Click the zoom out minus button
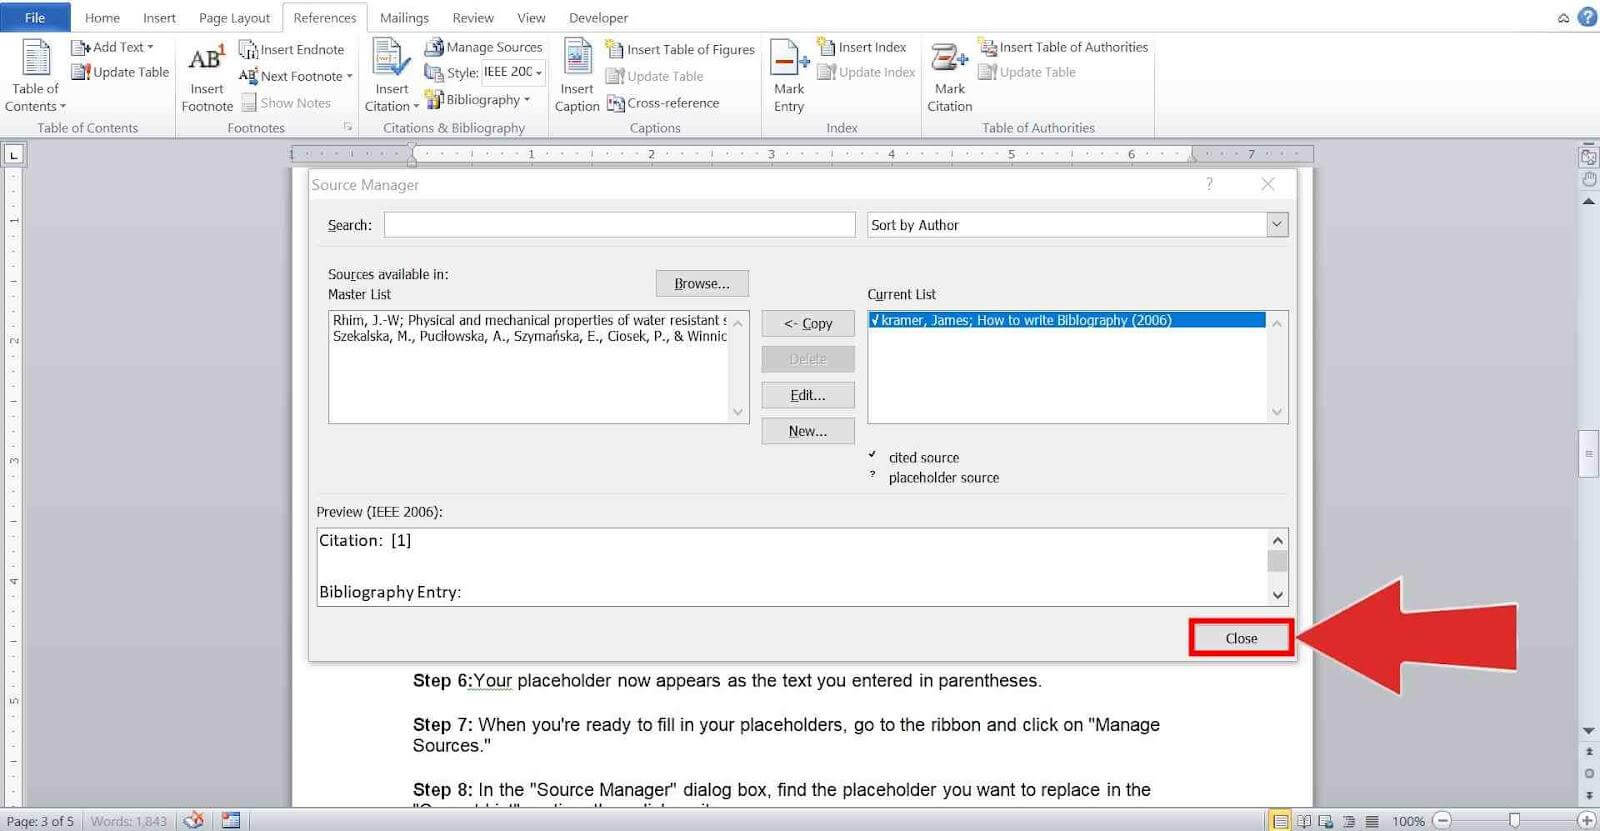 [x=1442, y=821]
